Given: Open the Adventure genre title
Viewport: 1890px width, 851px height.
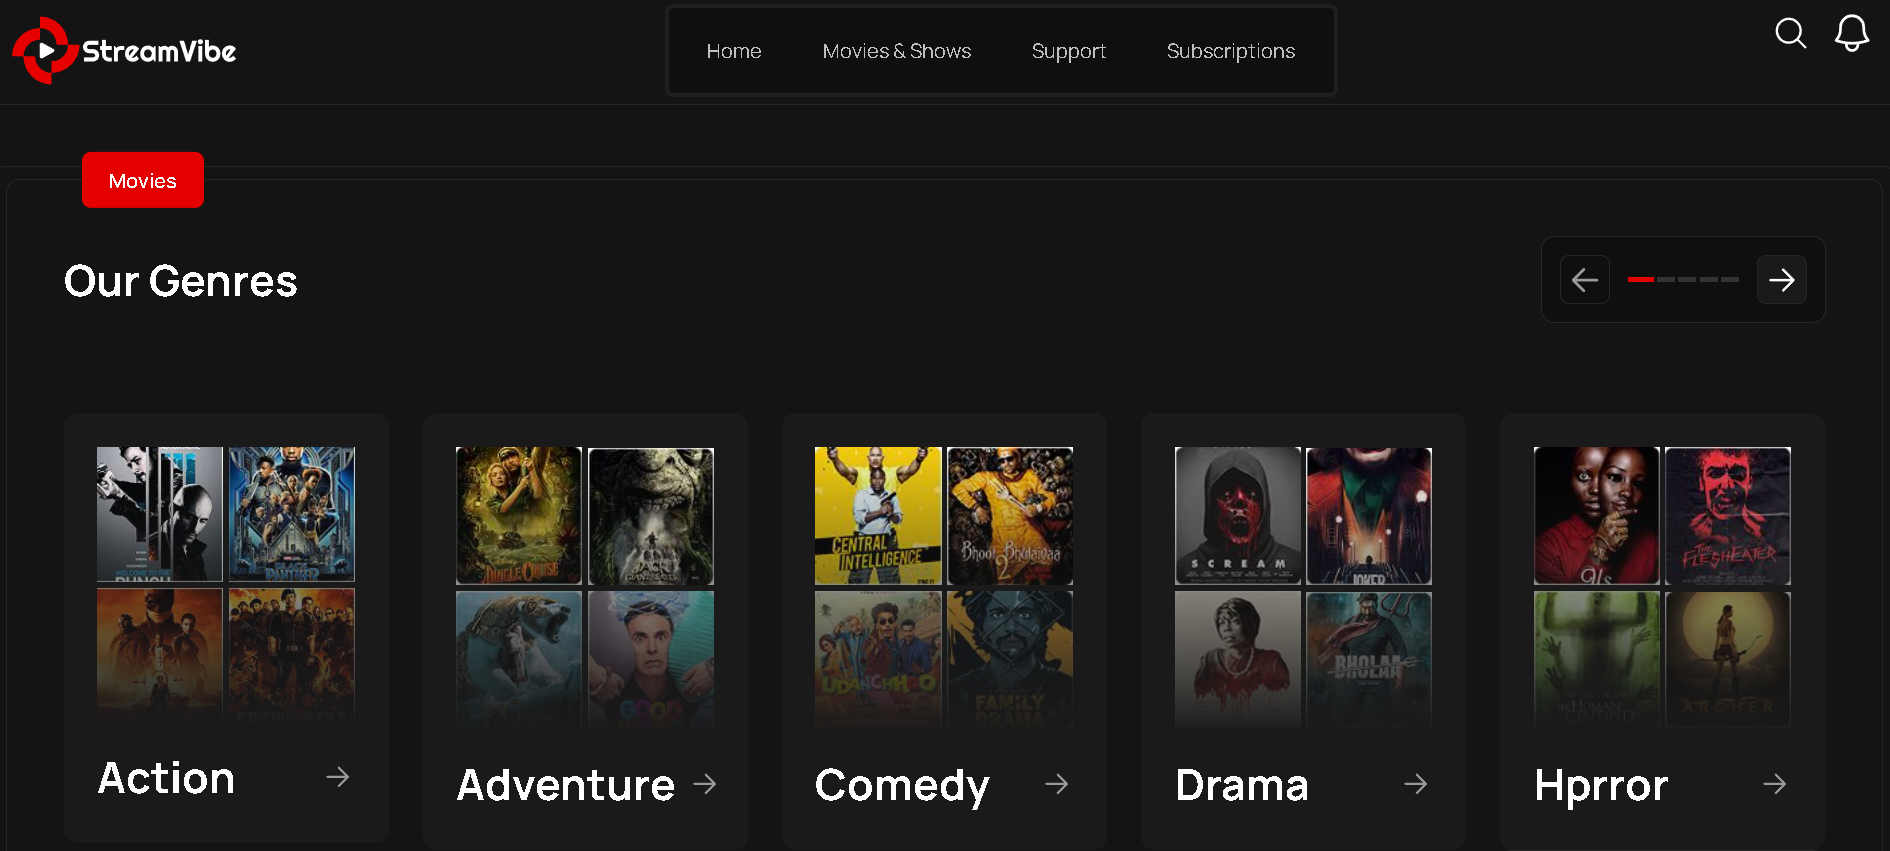Looking at the screenshot, I should click(566, 785).
